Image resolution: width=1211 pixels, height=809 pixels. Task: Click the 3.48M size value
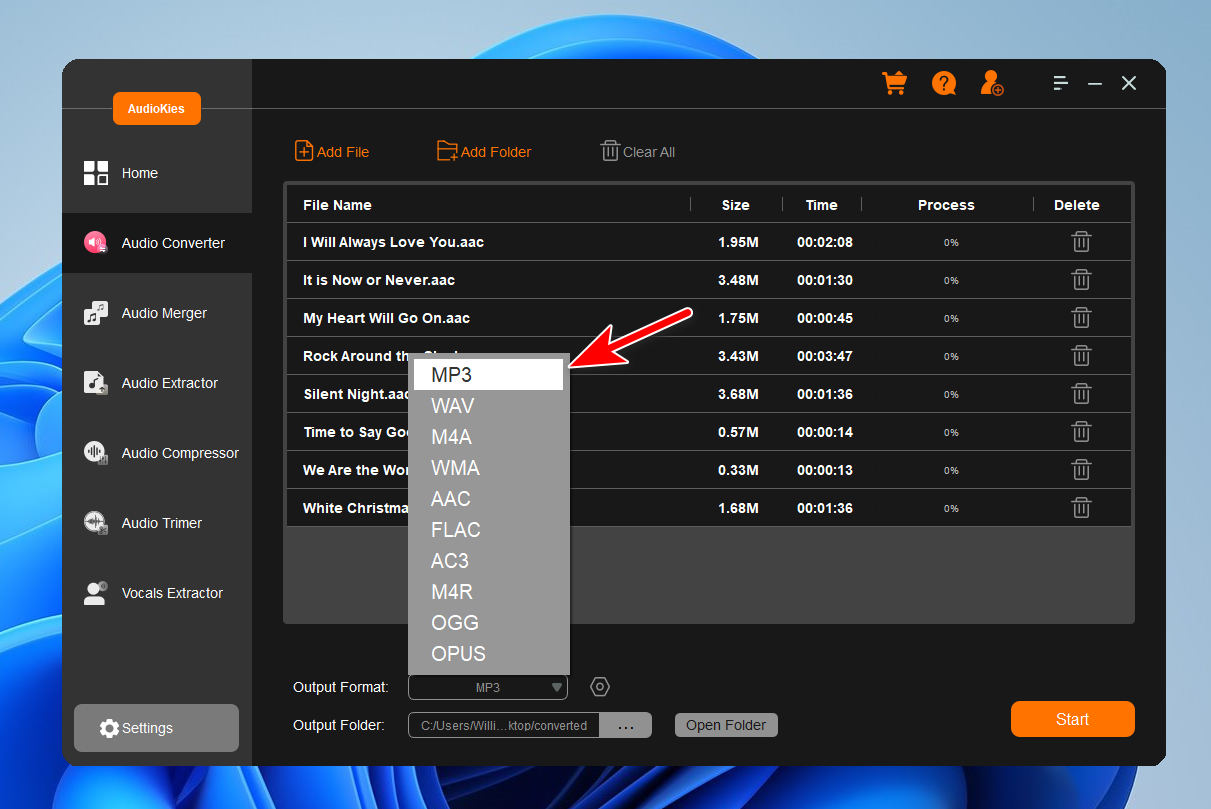(738, 280)
